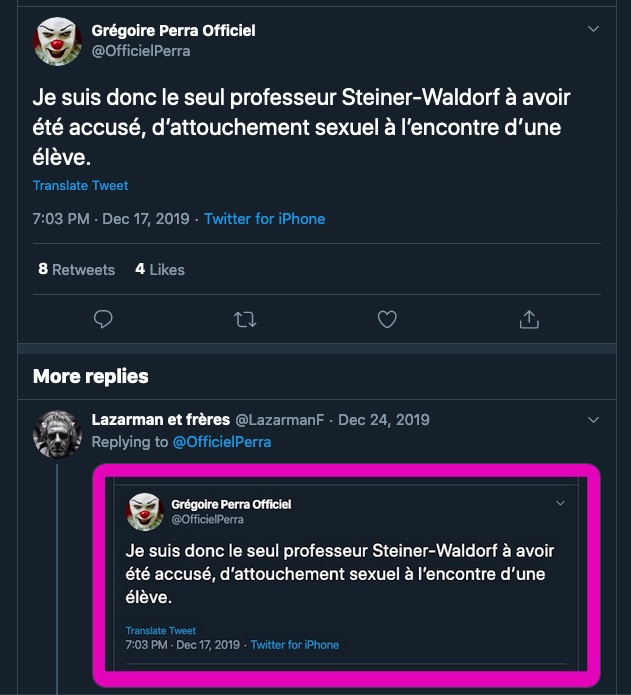Open the Twitter for iPhone source link in the main tweet
631x695 pixels.
pyautogui.click(x=264, y=219)
